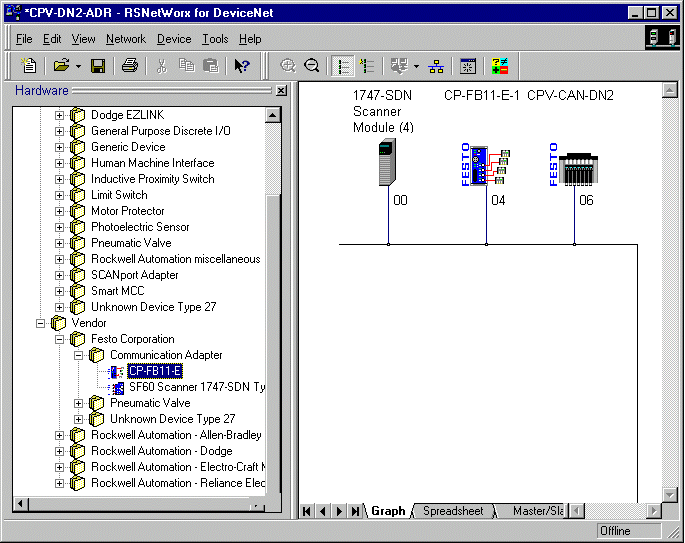Screen dimensions: 685x543
Task: Click the Zoom In magnifier icon
Action: point(288,66)
